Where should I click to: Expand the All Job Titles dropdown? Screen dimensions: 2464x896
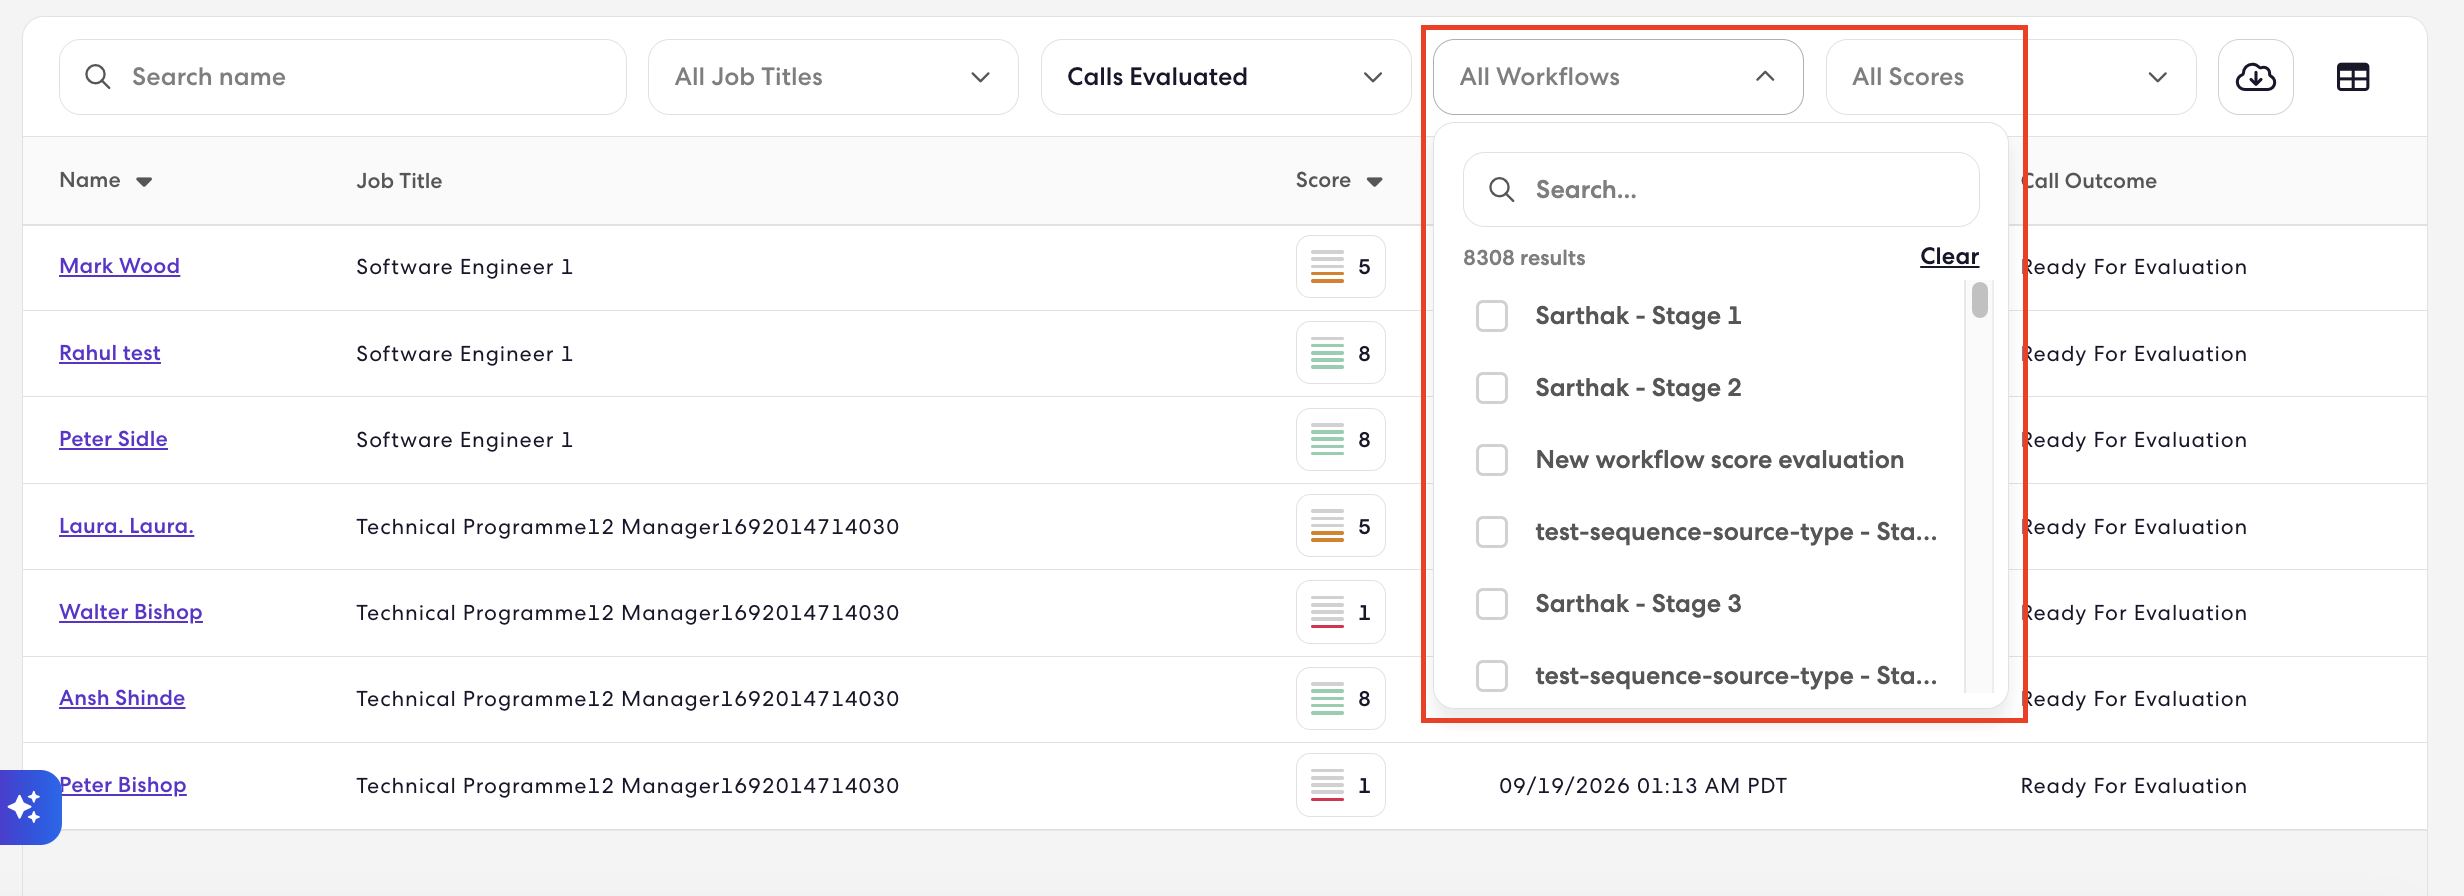tap(833, 77)
